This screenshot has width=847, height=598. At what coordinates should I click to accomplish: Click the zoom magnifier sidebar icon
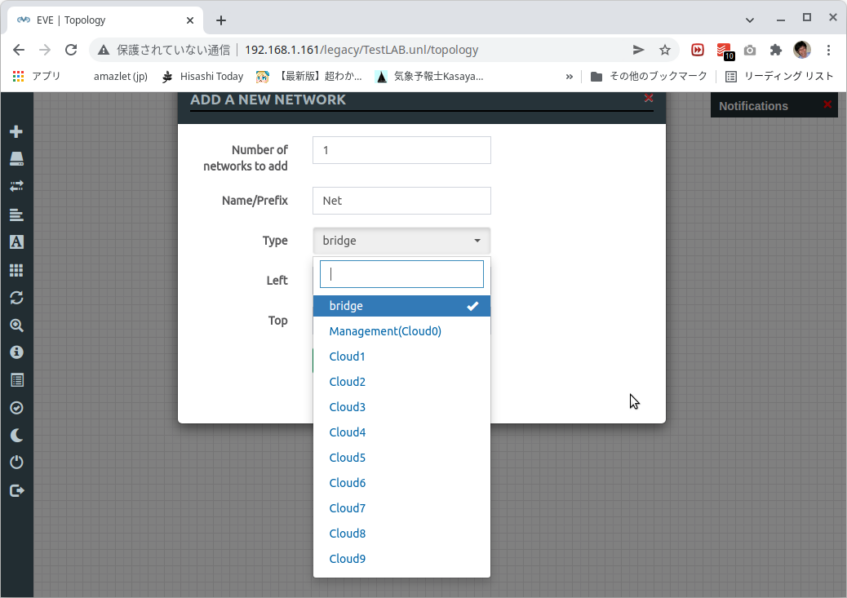coord(16,325)
